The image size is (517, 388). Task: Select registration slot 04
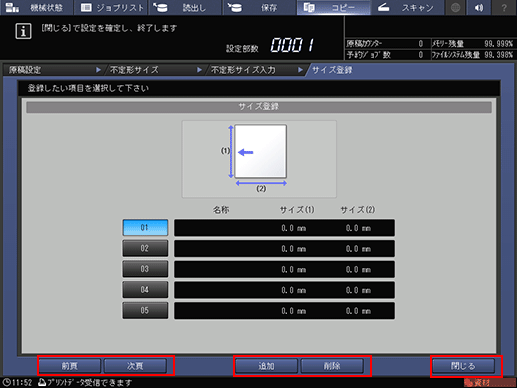tap(145, 290)
